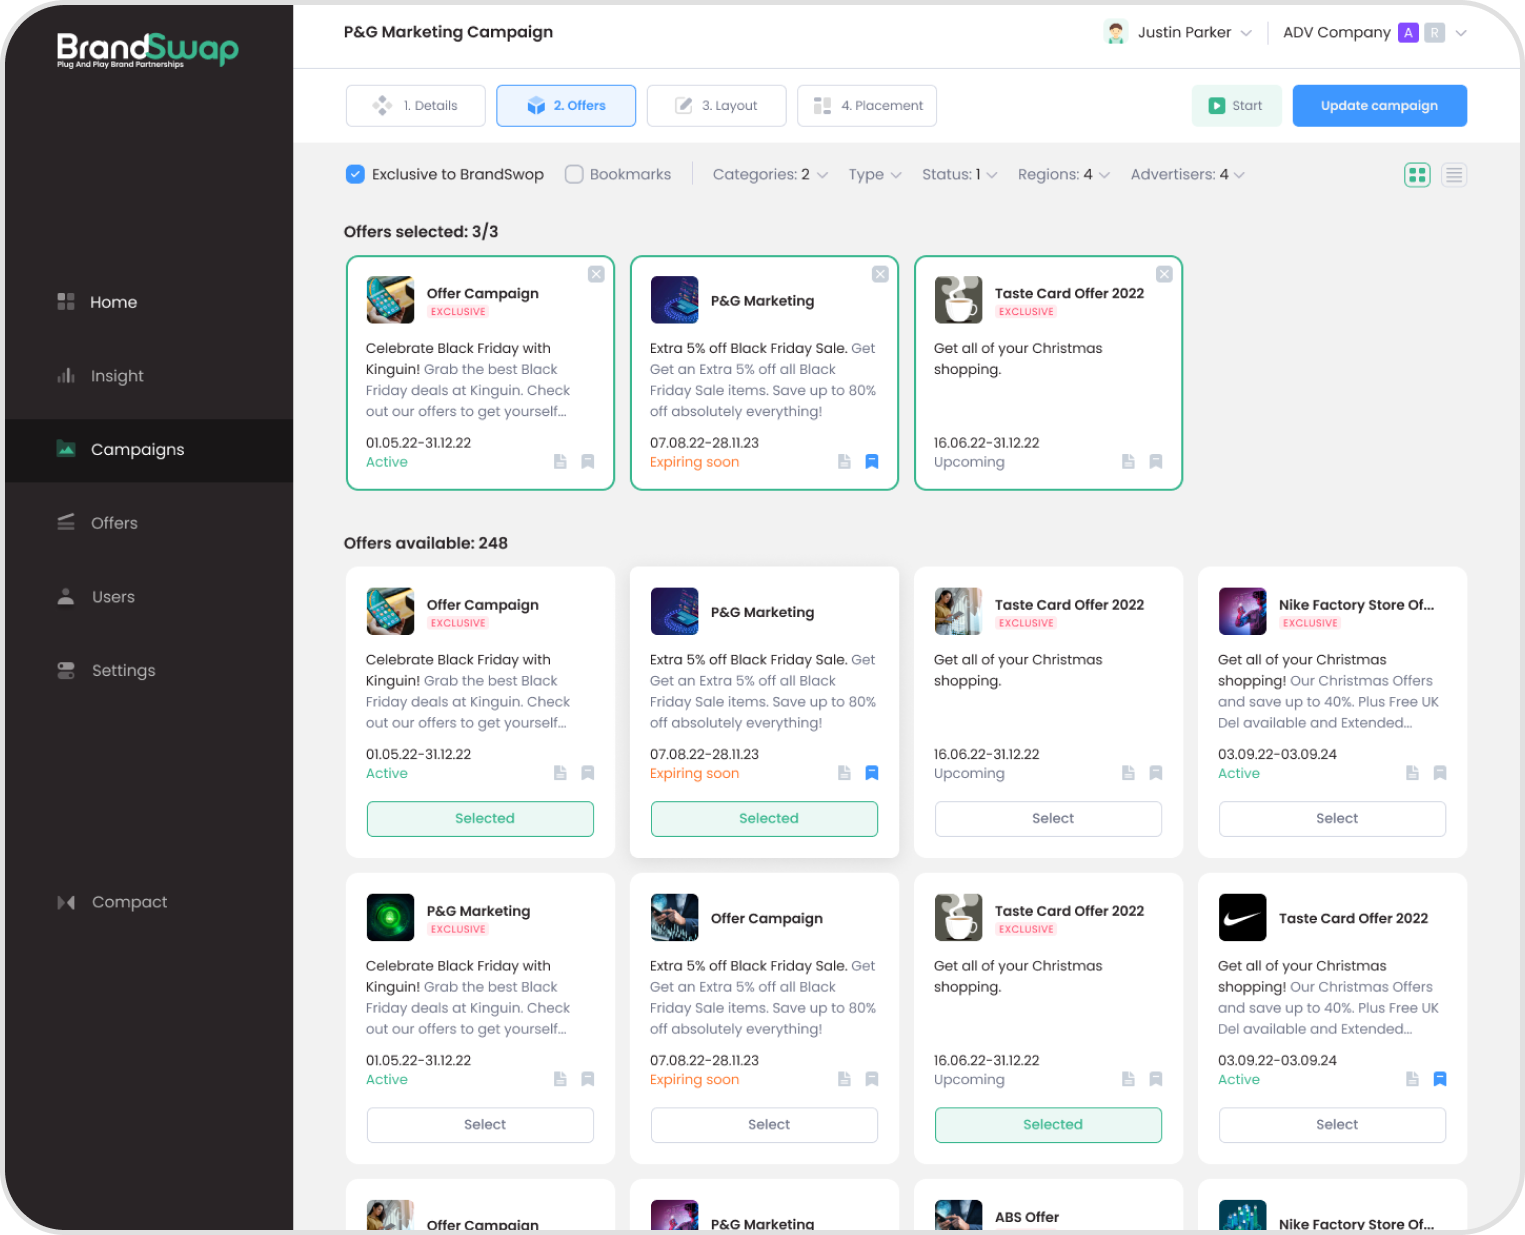Select the Nike-logo Taste Card Offer 2022
1525x1235 pixels.
click(1332, 1125)
